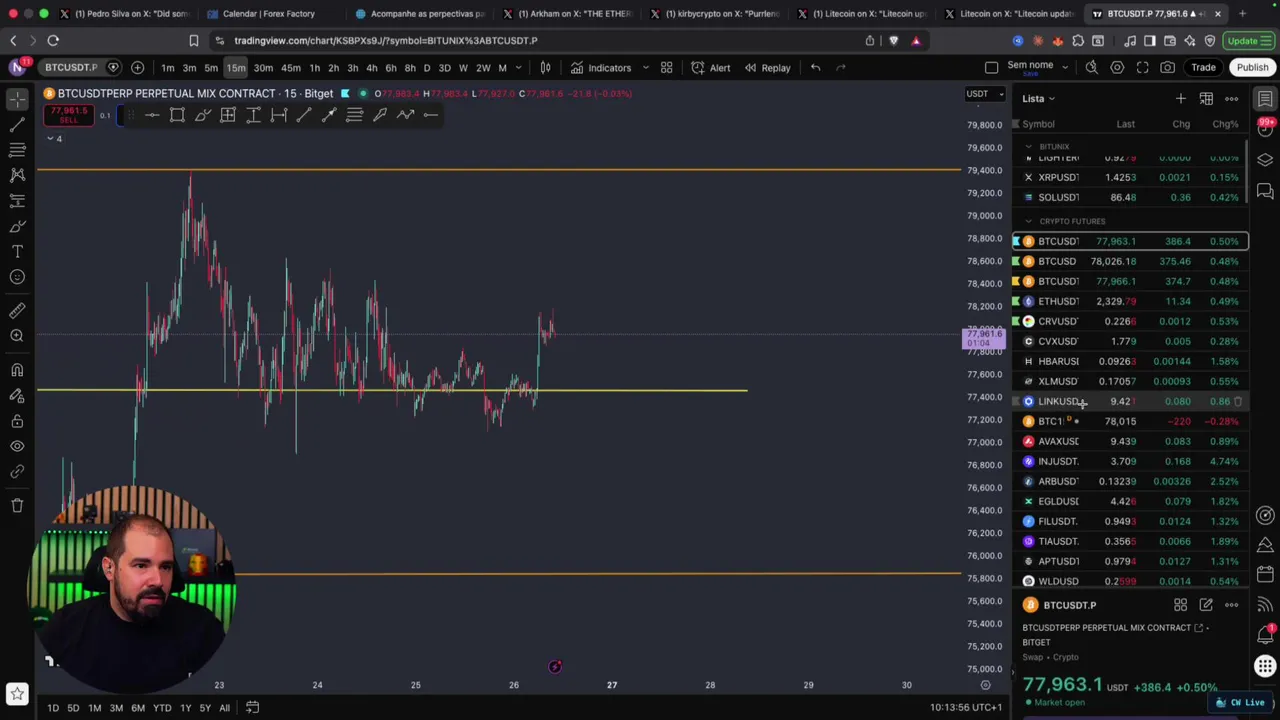The height and width of the screenshot is (720, 1280).
Task: Select LINKUSD row in watchlist
Action: [x=1131, y=401]
